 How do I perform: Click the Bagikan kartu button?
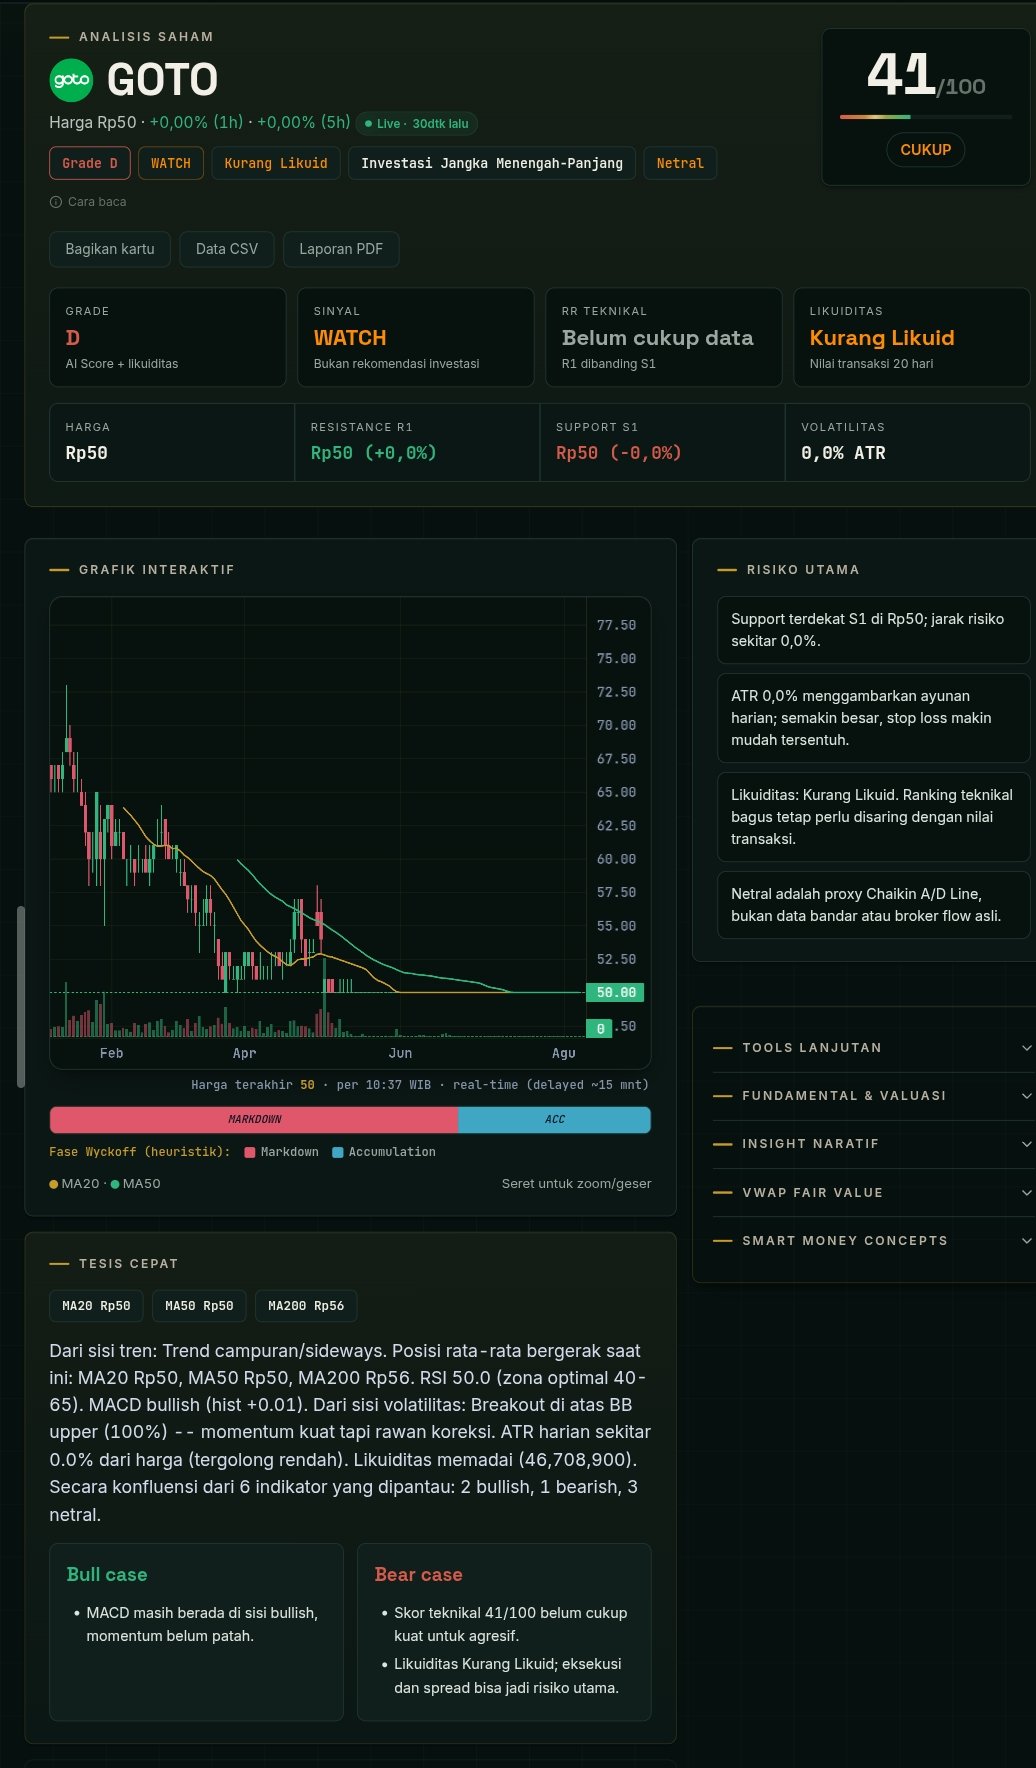coord(110,249)
